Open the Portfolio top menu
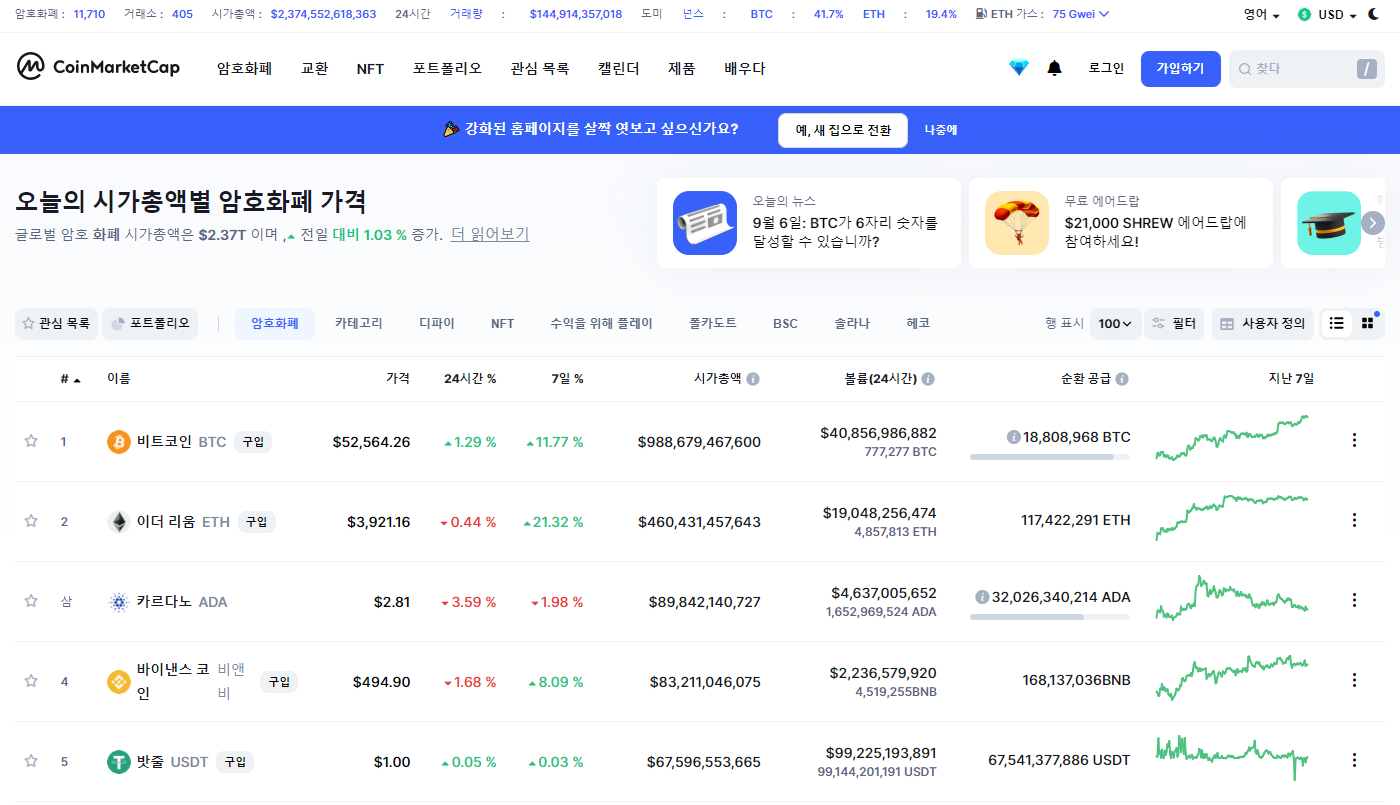 447,68
